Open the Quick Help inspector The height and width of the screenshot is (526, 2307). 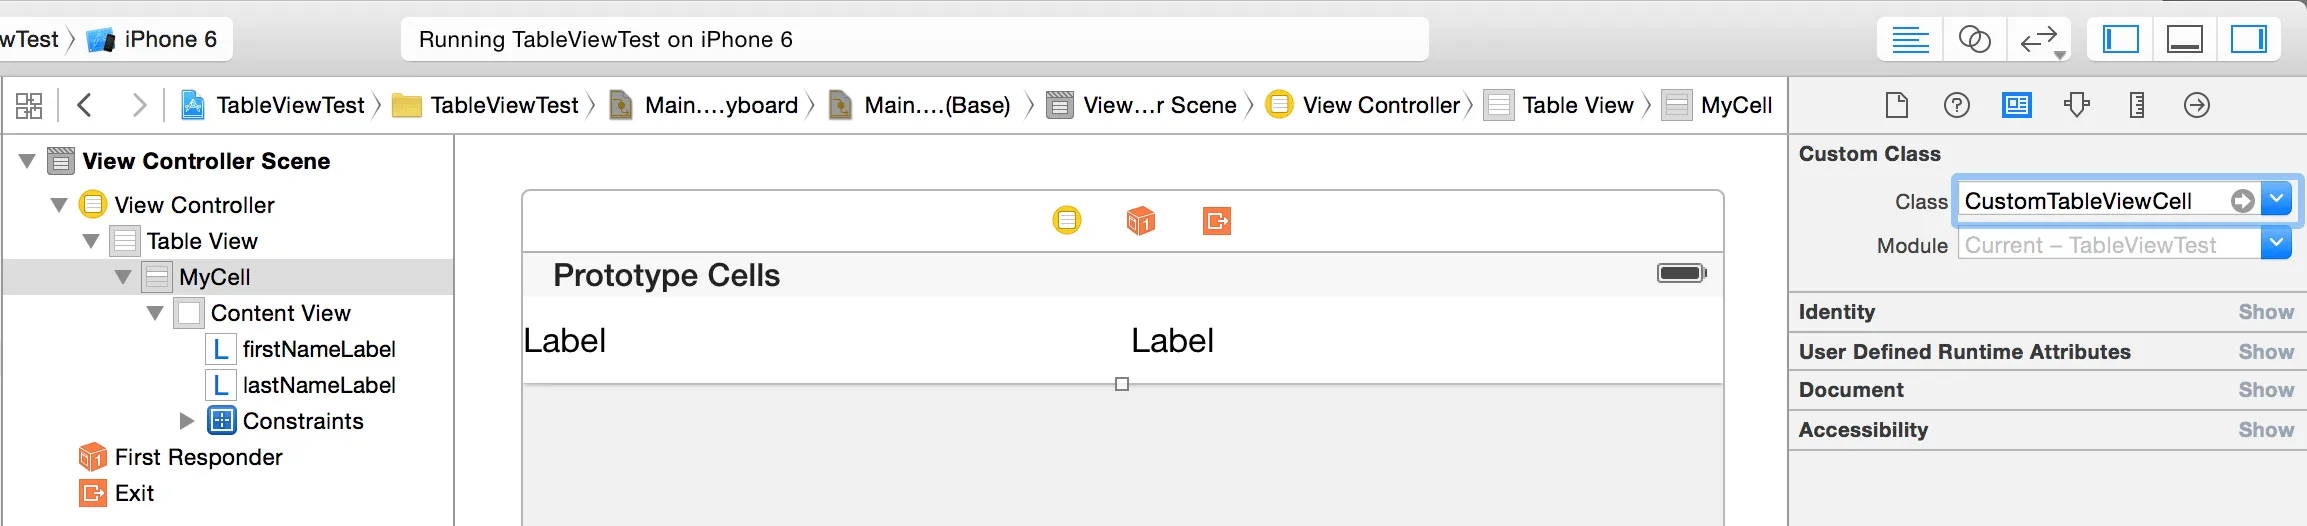(x=1956, y=105)
